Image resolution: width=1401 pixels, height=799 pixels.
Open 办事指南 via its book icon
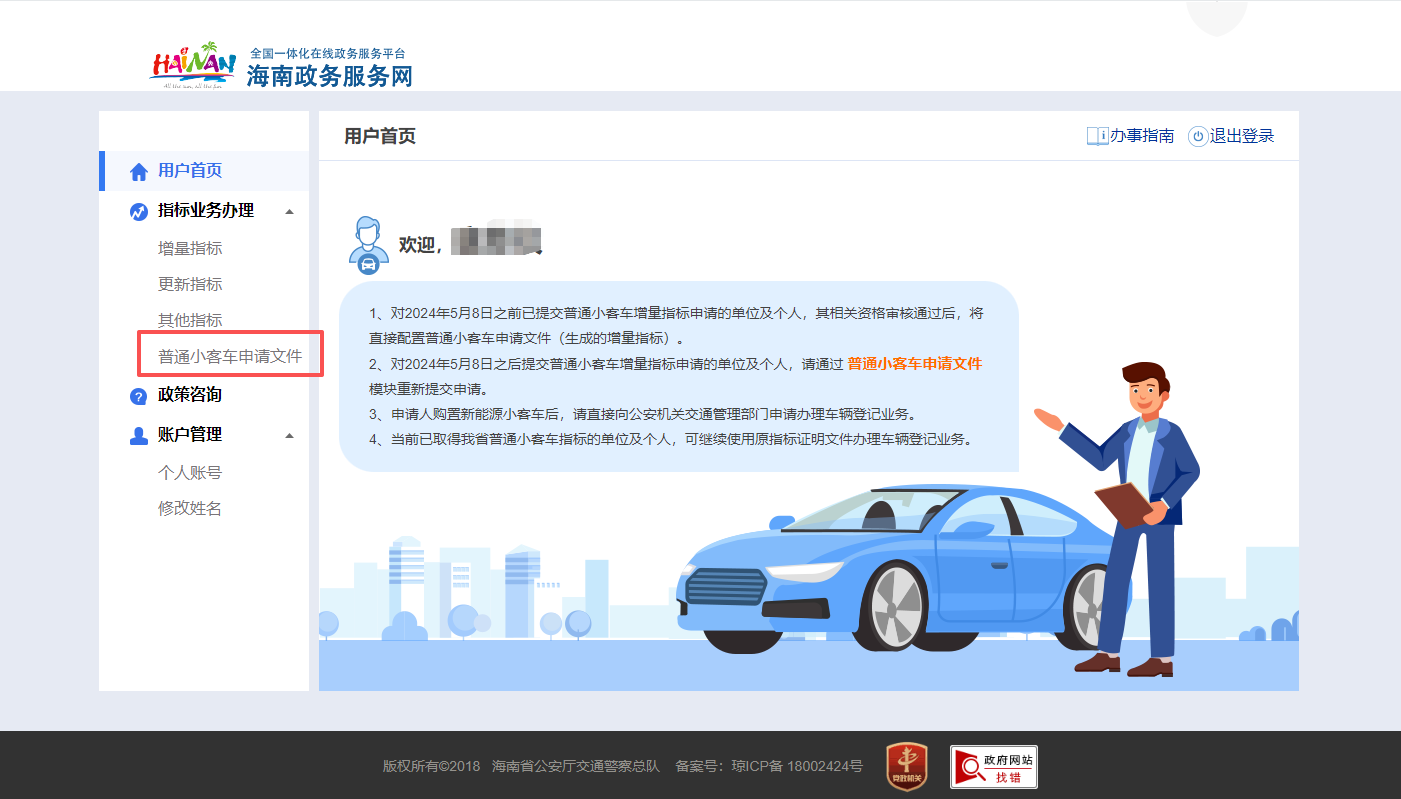pos(1096,135)
